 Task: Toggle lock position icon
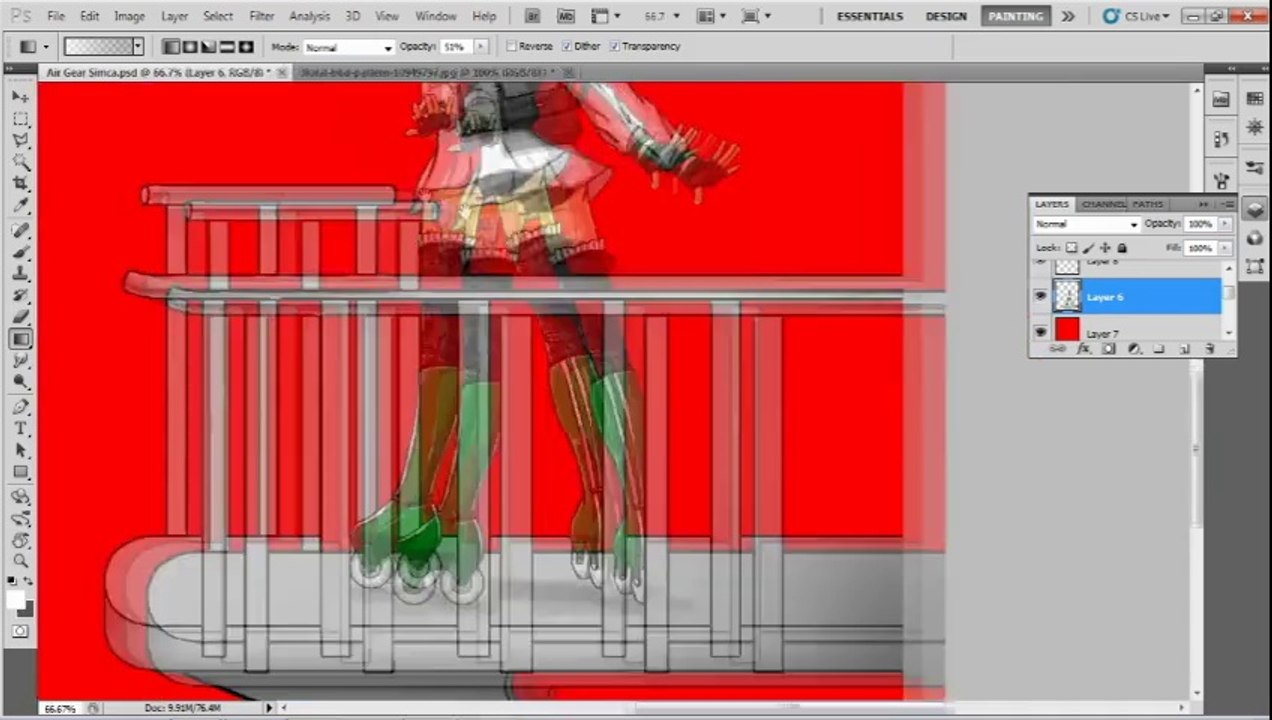tap(1105, 248)
